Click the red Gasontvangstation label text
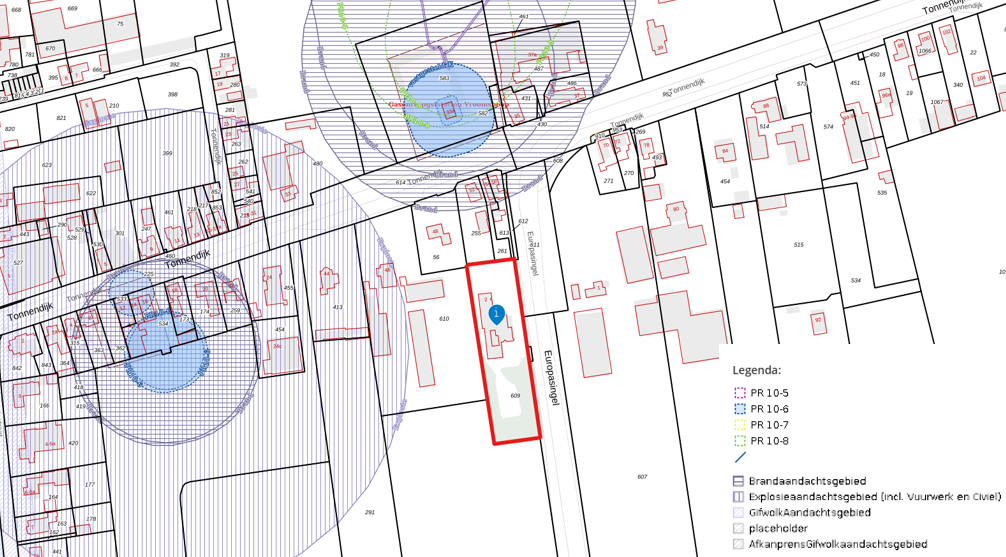The width and height of the screenshot is (1006, 557). 448,104
